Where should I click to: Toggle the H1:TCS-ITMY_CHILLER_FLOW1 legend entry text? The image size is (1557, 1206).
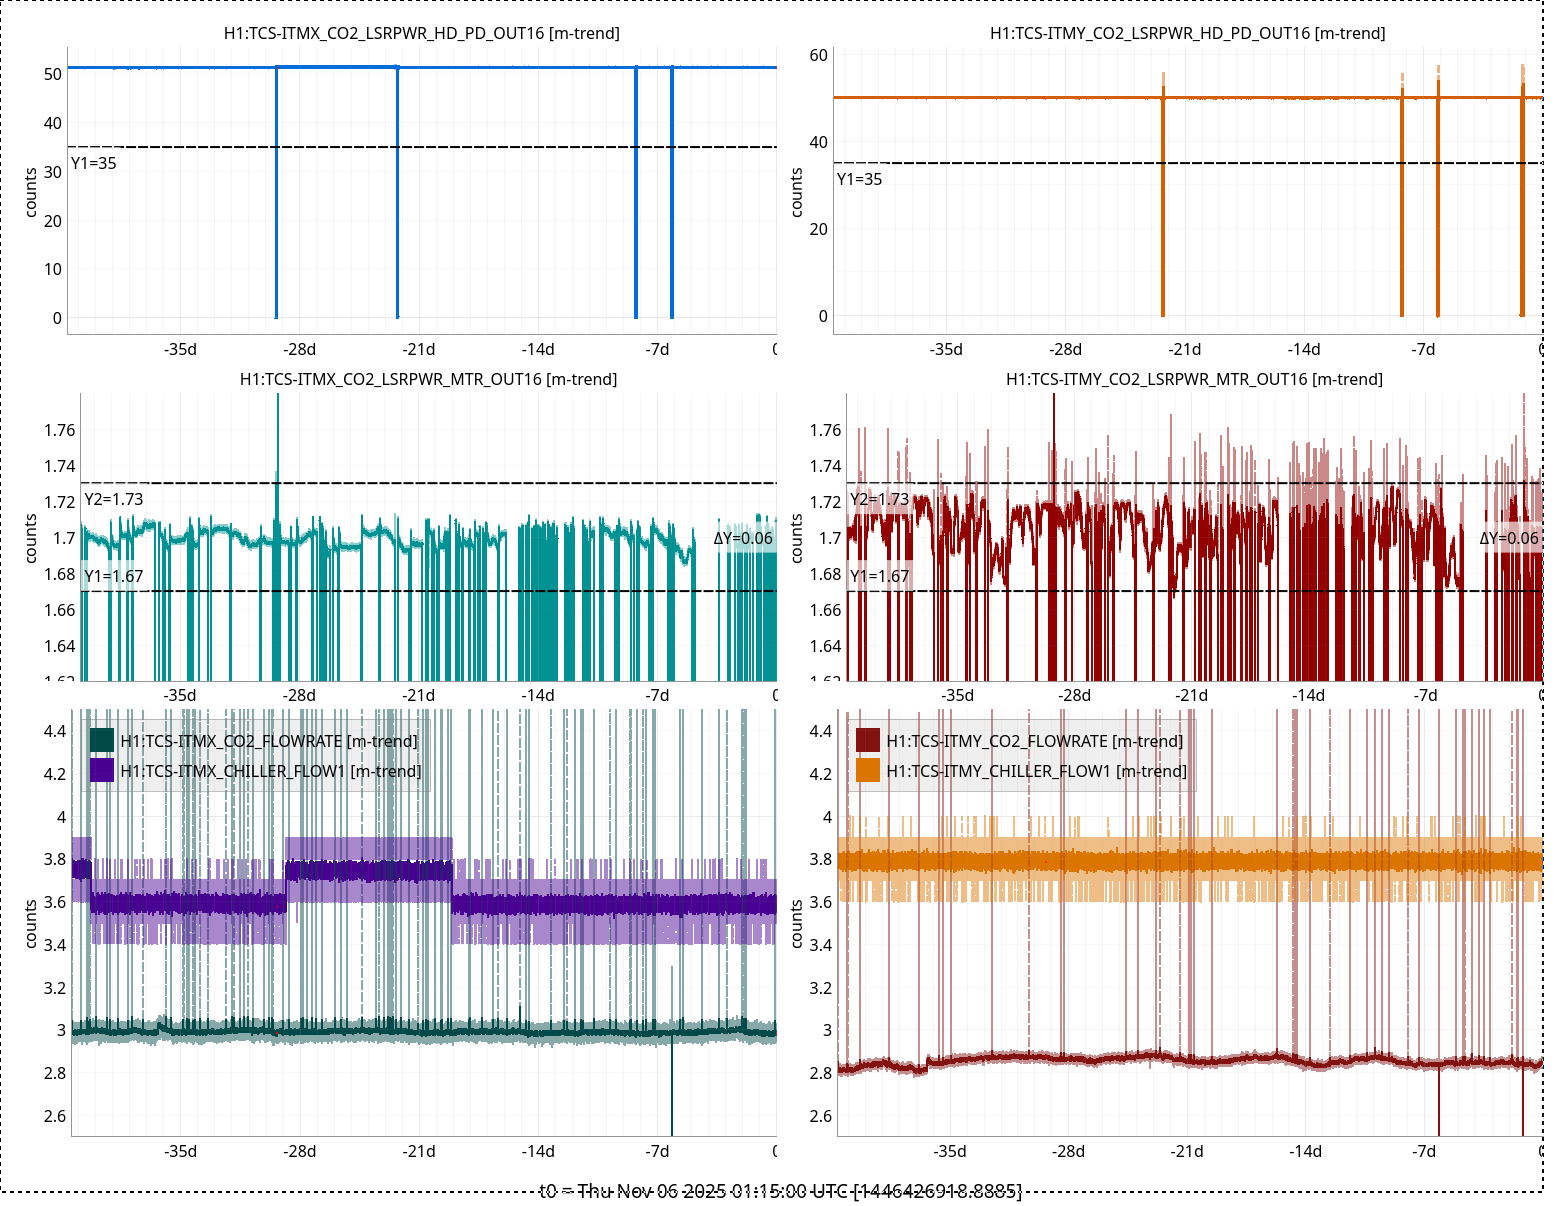1036,771
